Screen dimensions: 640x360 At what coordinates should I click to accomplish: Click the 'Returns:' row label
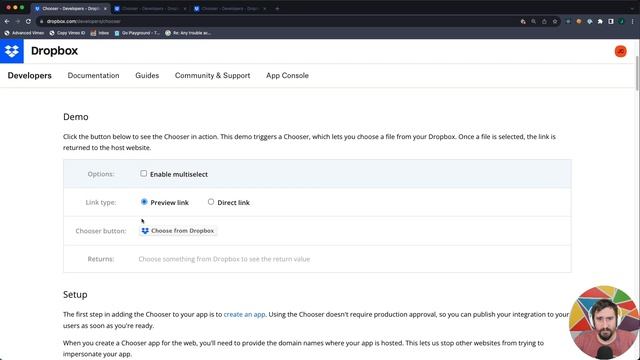[x=101, y=259]
